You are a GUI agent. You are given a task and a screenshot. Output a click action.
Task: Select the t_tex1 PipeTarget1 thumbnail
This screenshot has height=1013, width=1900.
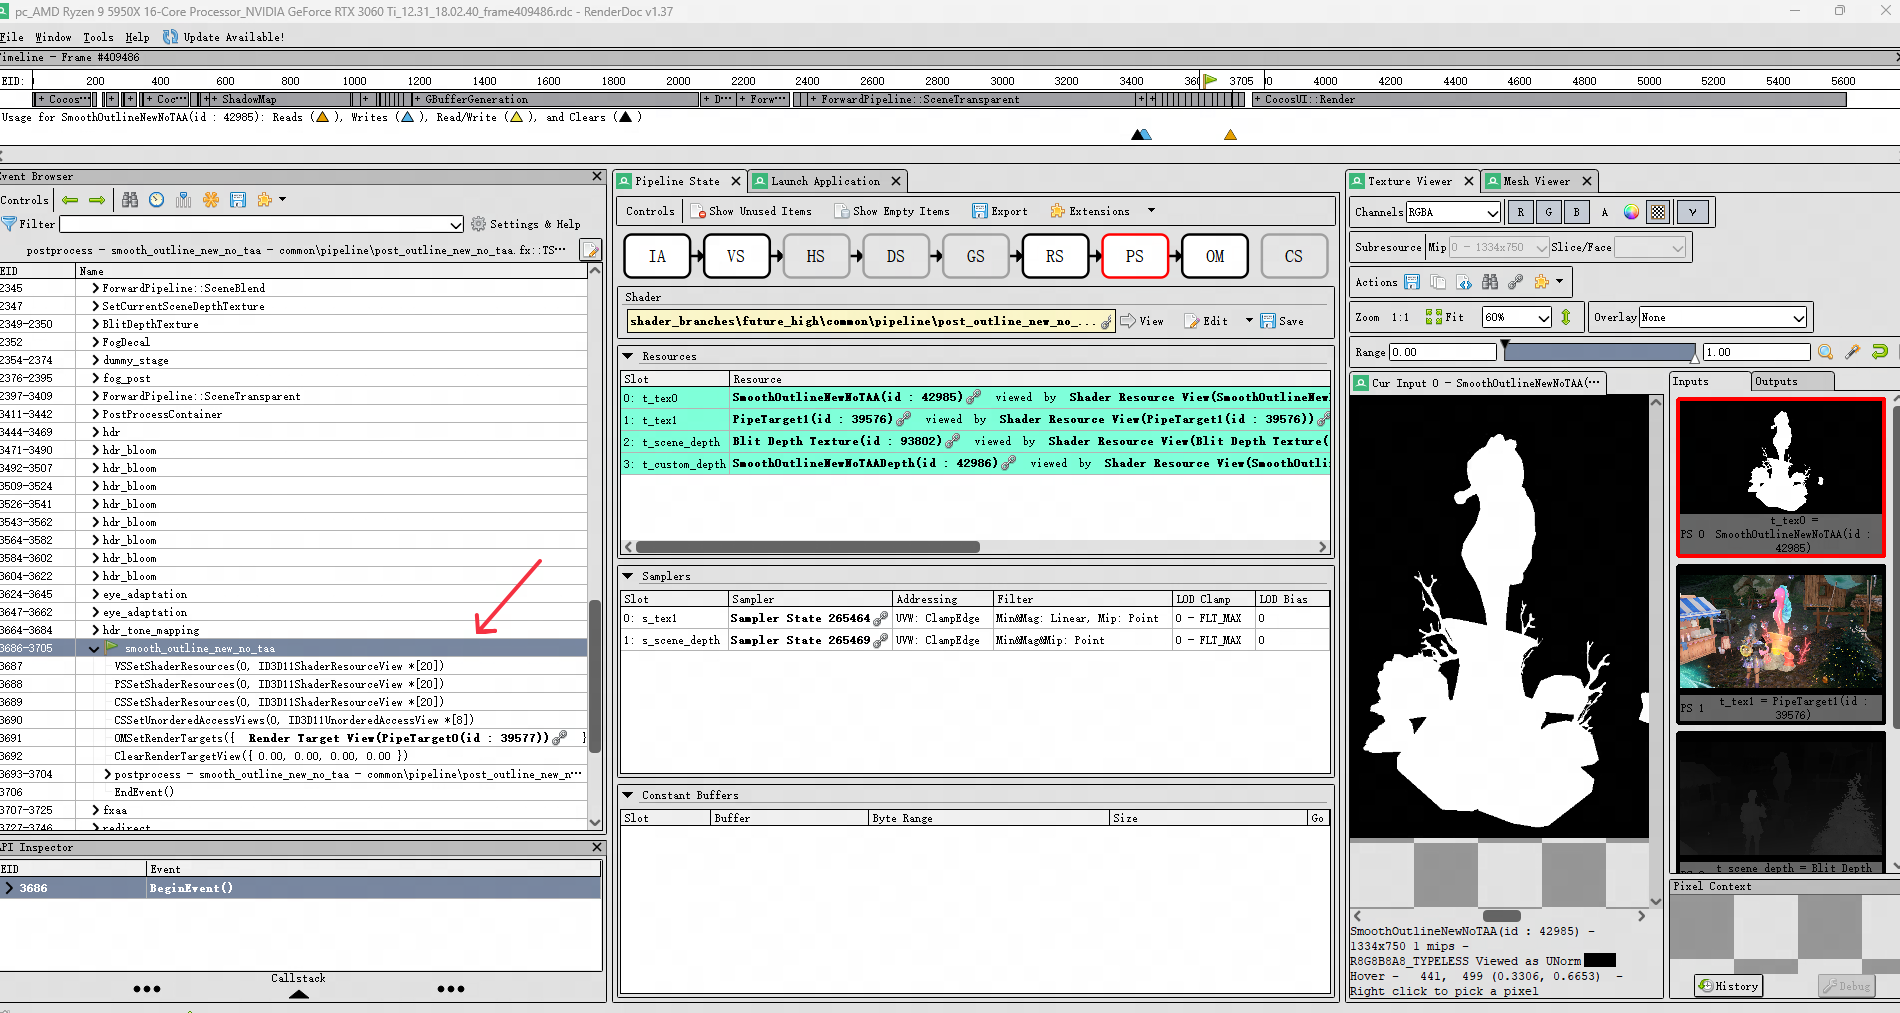tap(1781, 644)
